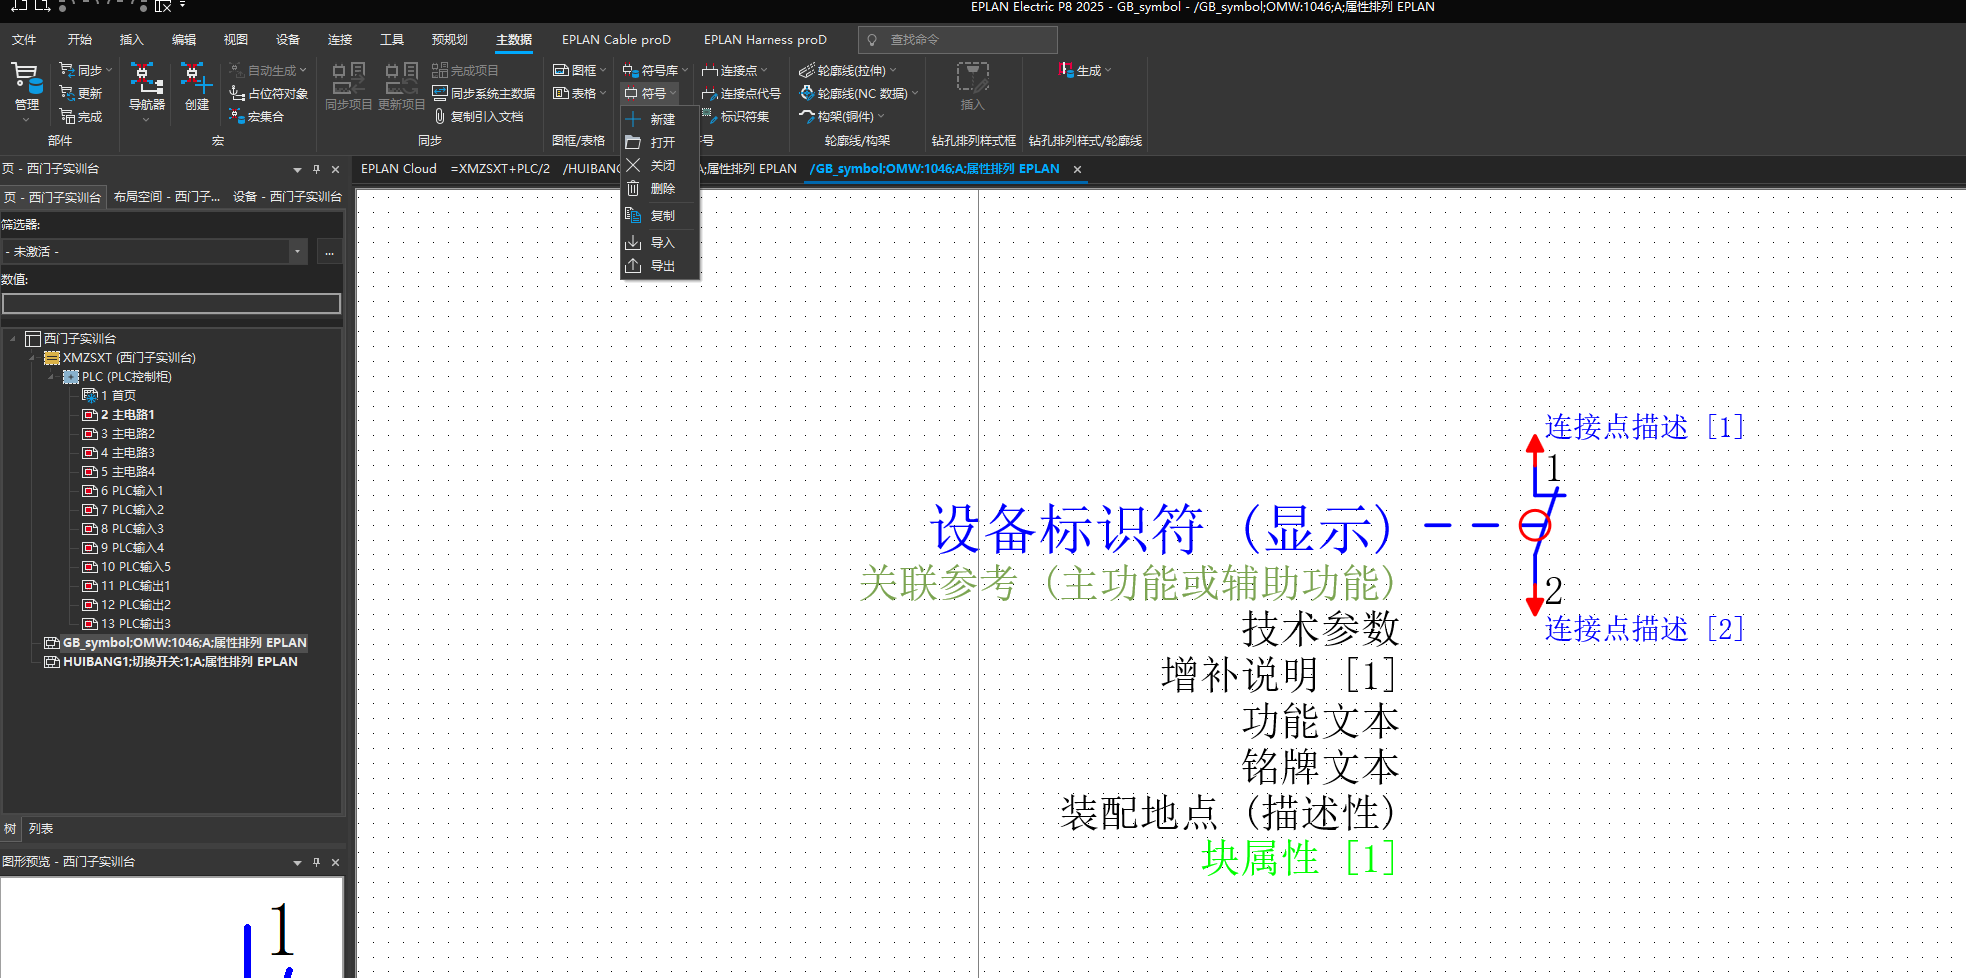Open the 图框 plot frame dropdown
The height and width of the screenshot is (978, 1966).
point(580,70)
